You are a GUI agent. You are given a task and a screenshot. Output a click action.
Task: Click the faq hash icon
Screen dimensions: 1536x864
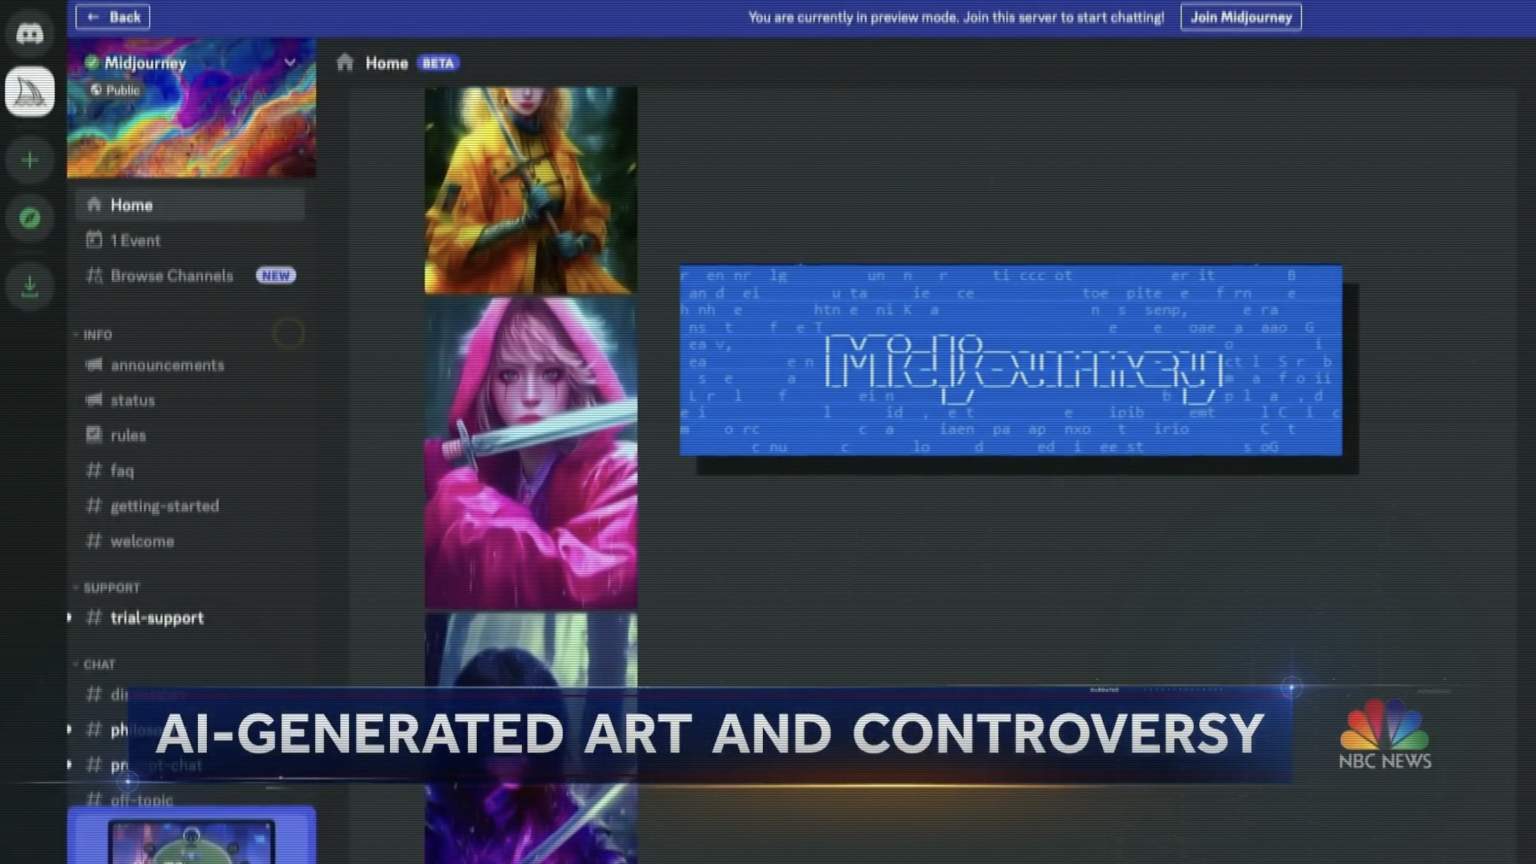94,470
